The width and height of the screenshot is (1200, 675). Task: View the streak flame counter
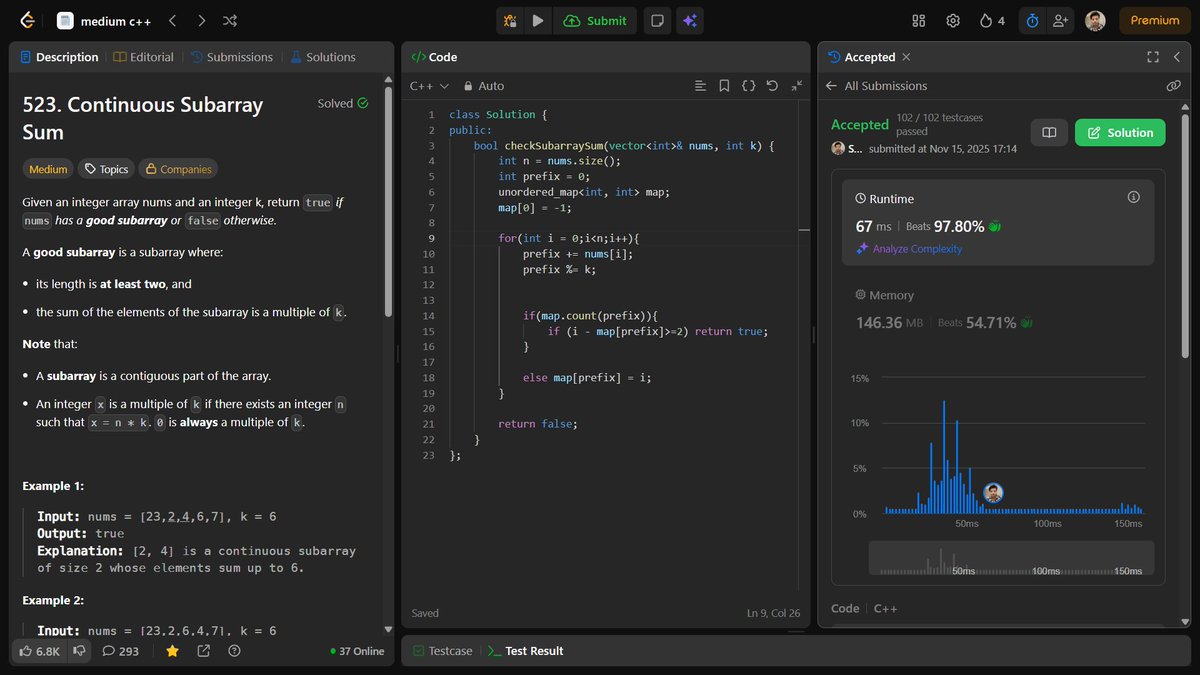pos(993,20)
